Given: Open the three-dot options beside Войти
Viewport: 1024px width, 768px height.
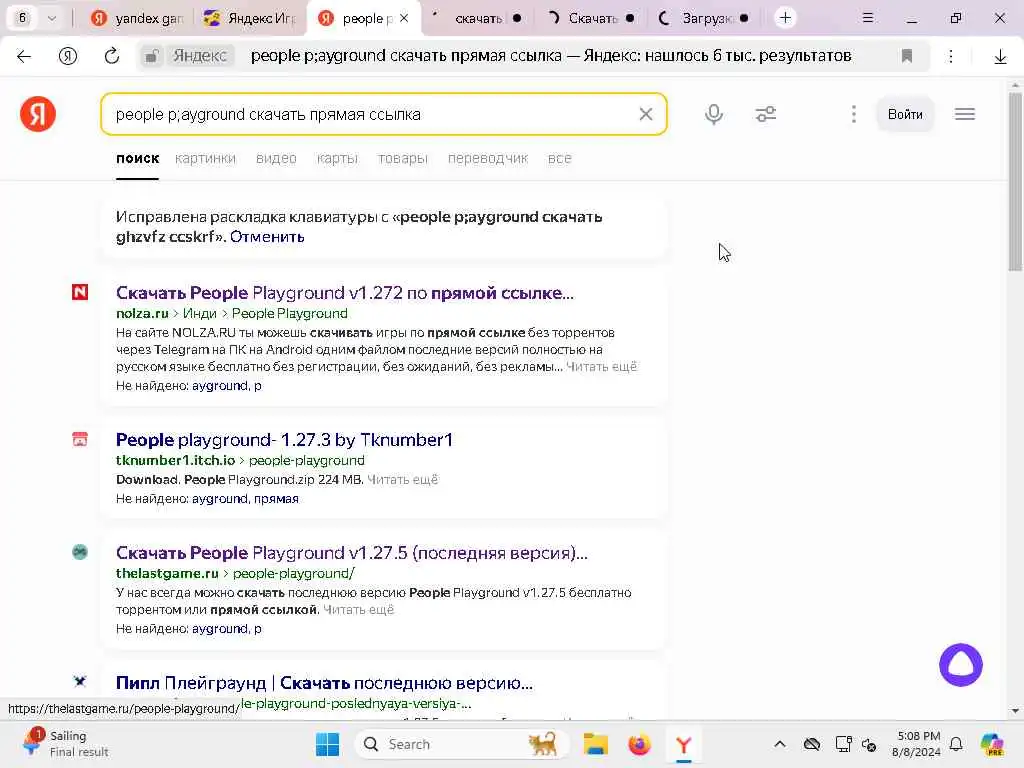Looking at the screenshot, I should (854, 114).
